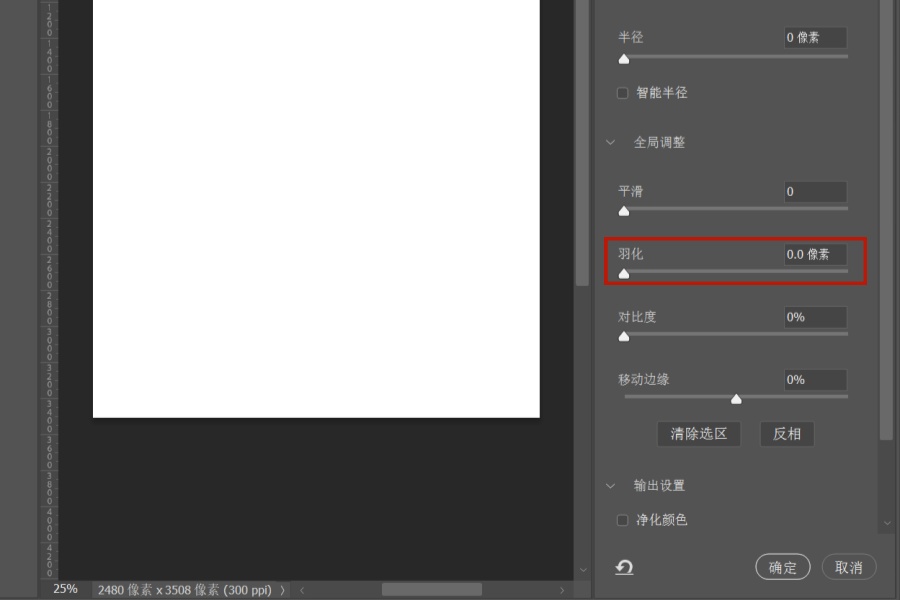Click the 25% zoom level field
This screenshot has height=600, width=900.
point(65,589)
